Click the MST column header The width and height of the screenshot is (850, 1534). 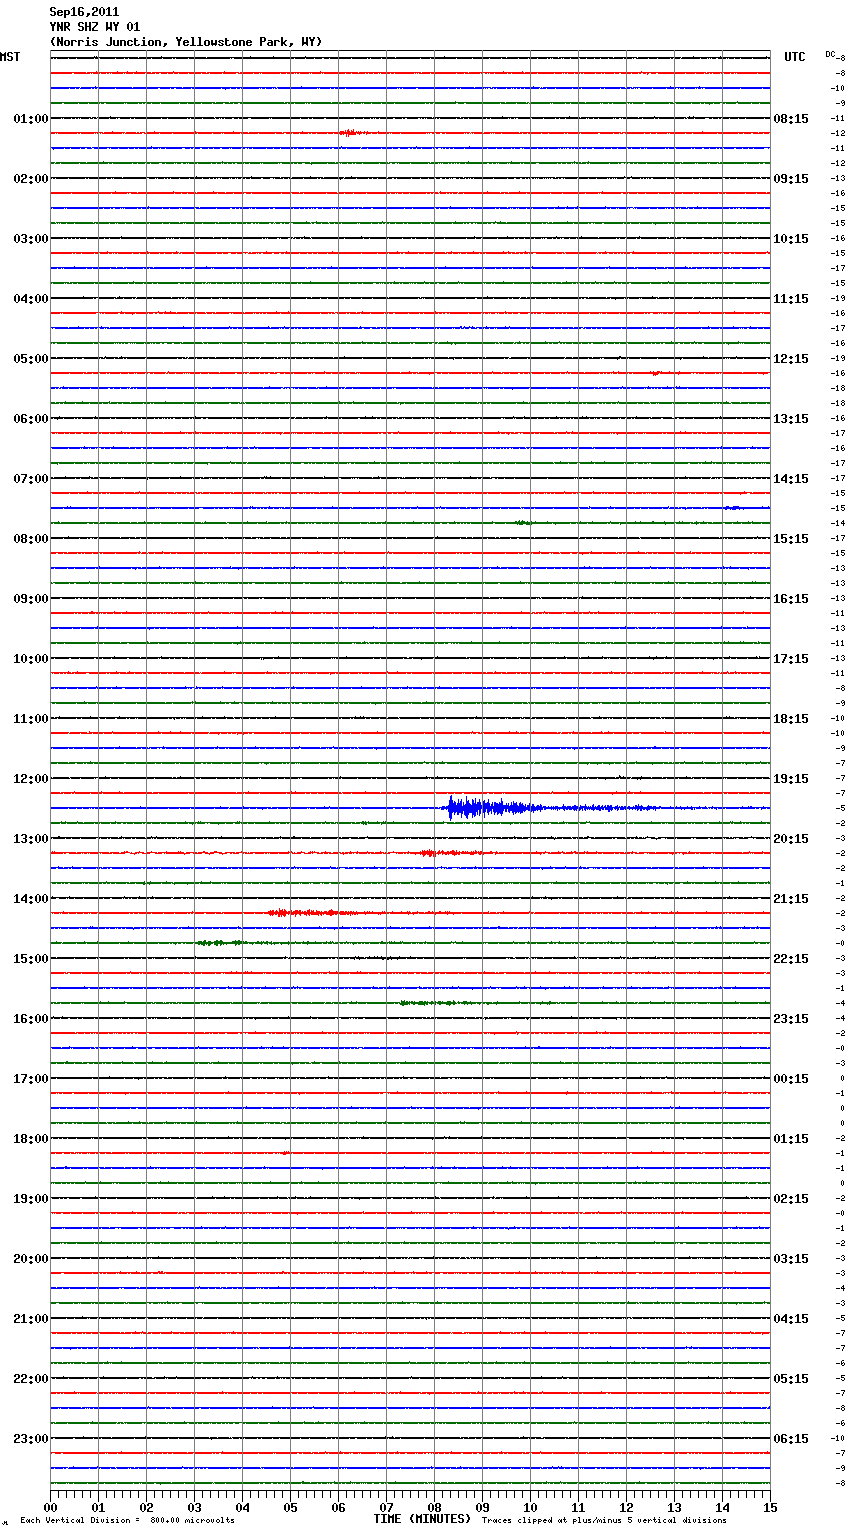(x=10, y=57)
